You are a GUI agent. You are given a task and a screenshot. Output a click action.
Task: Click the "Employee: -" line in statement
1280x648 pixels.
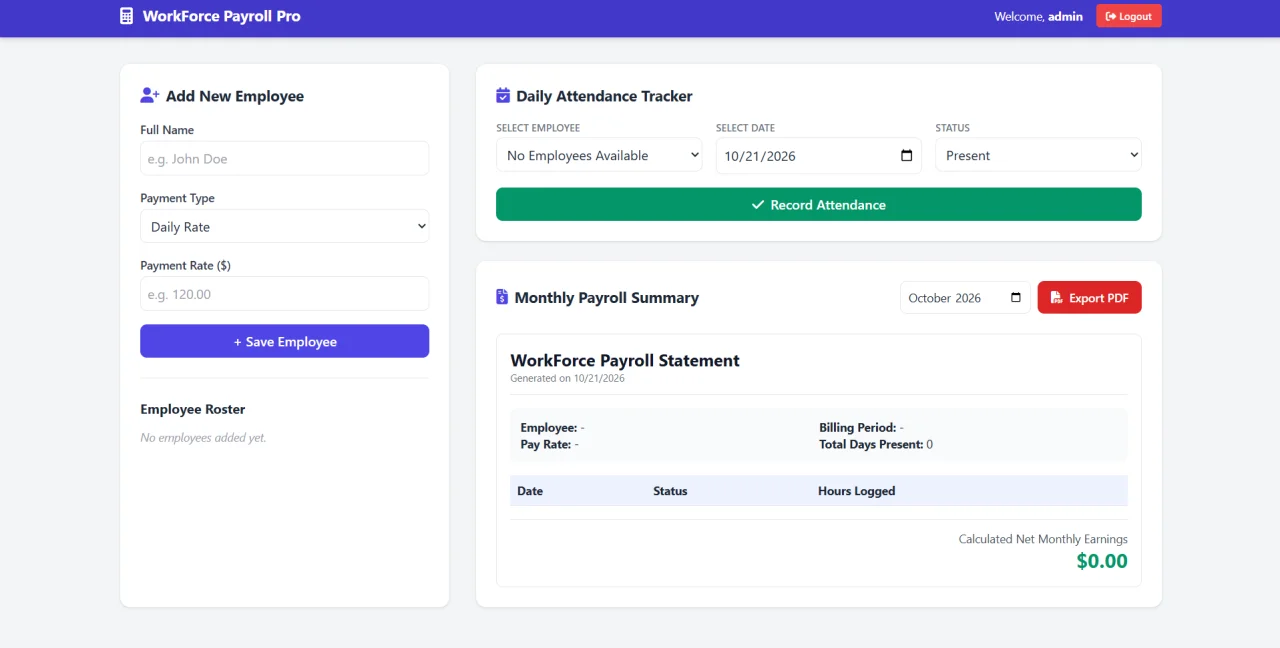[x=552, y=428]
